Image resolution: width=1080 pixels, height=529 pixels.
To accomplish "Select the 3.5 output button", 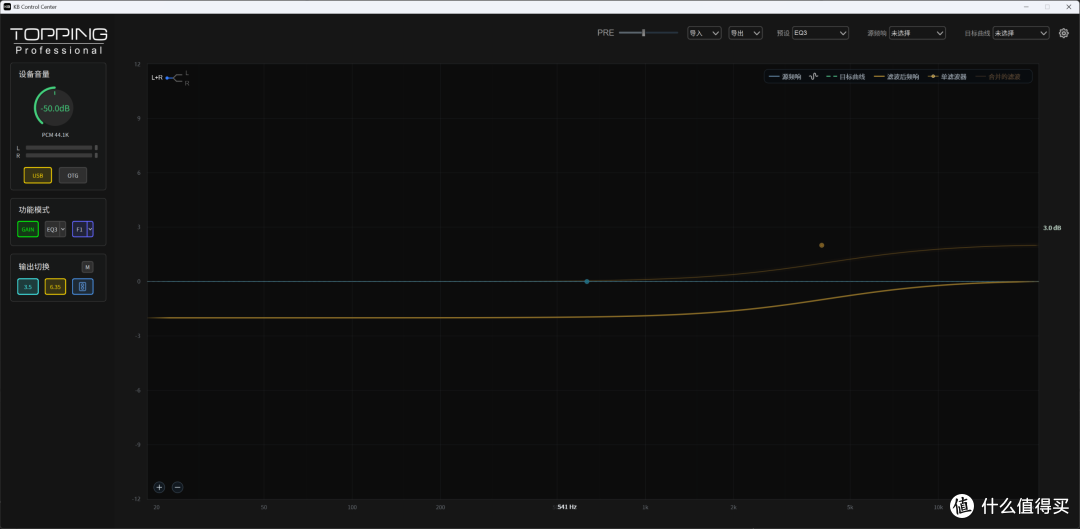I will [x=28, y=287].
